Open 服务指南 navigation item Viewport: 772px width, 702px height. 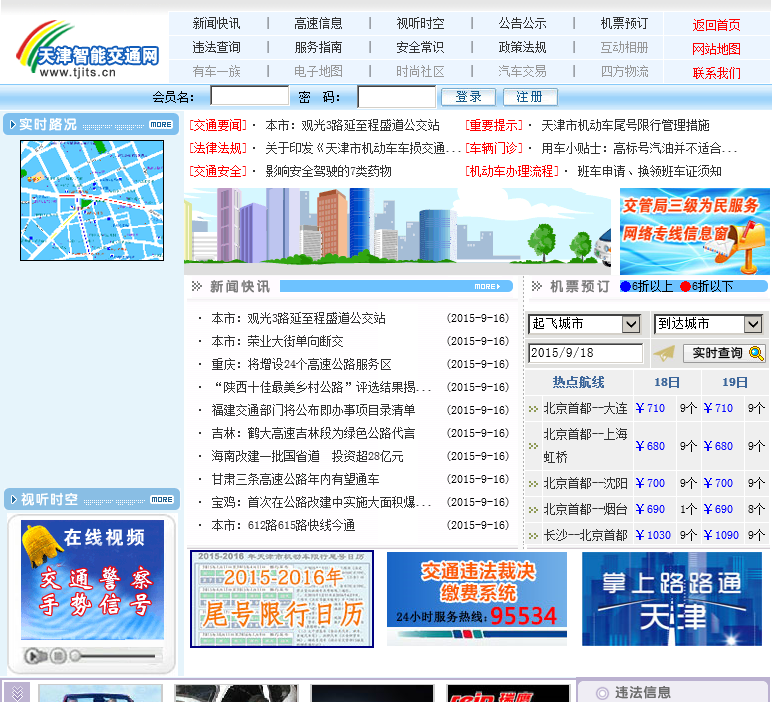tap(318, 47)
